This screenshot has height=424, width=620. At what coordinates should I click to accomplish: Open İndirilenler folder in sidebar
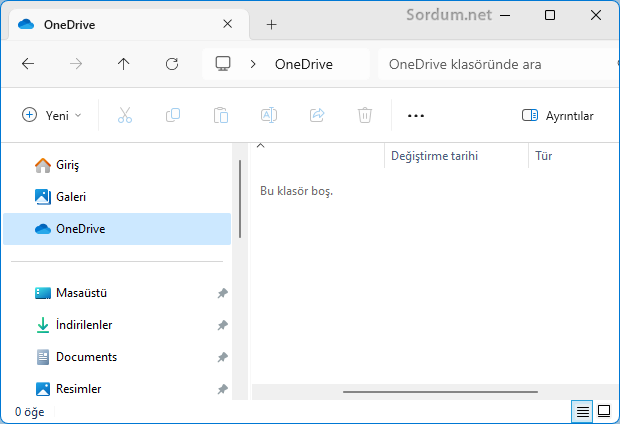(117, 325)
